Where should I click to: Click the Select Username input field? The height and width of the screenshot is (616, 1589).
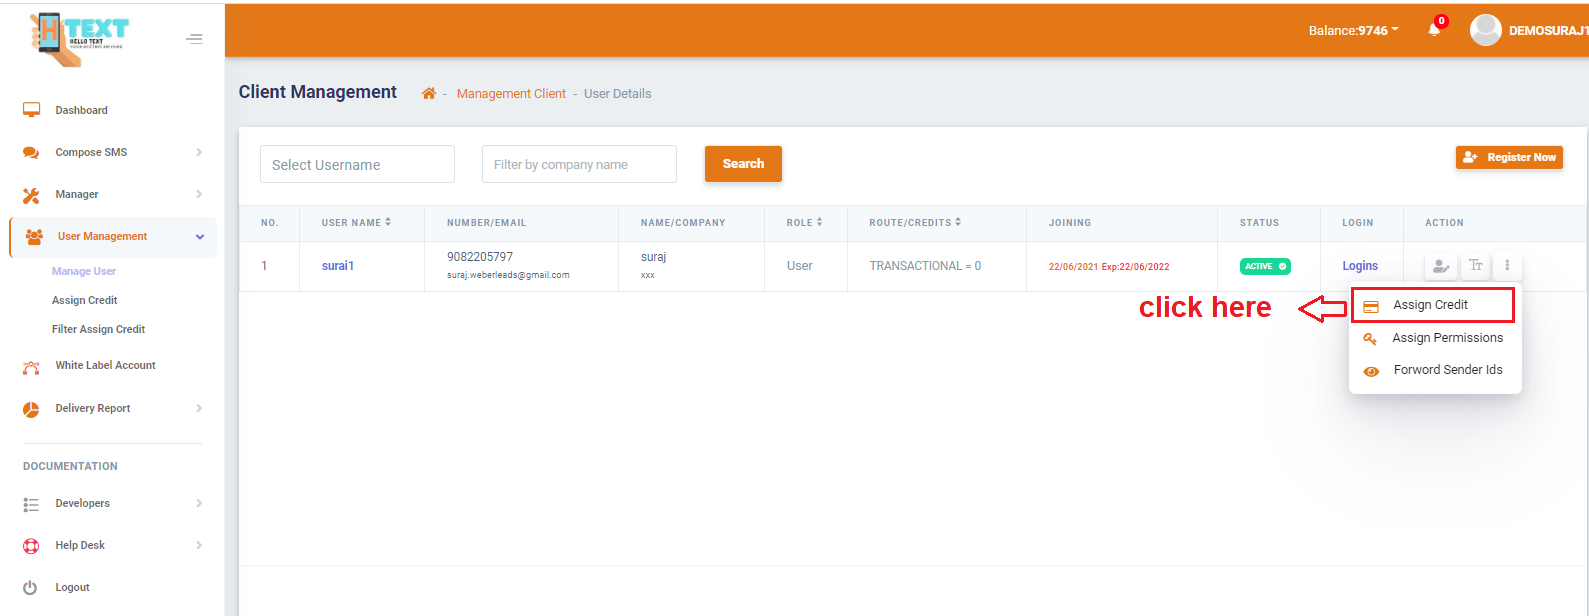pyautogui.click(x=357, y=165)
